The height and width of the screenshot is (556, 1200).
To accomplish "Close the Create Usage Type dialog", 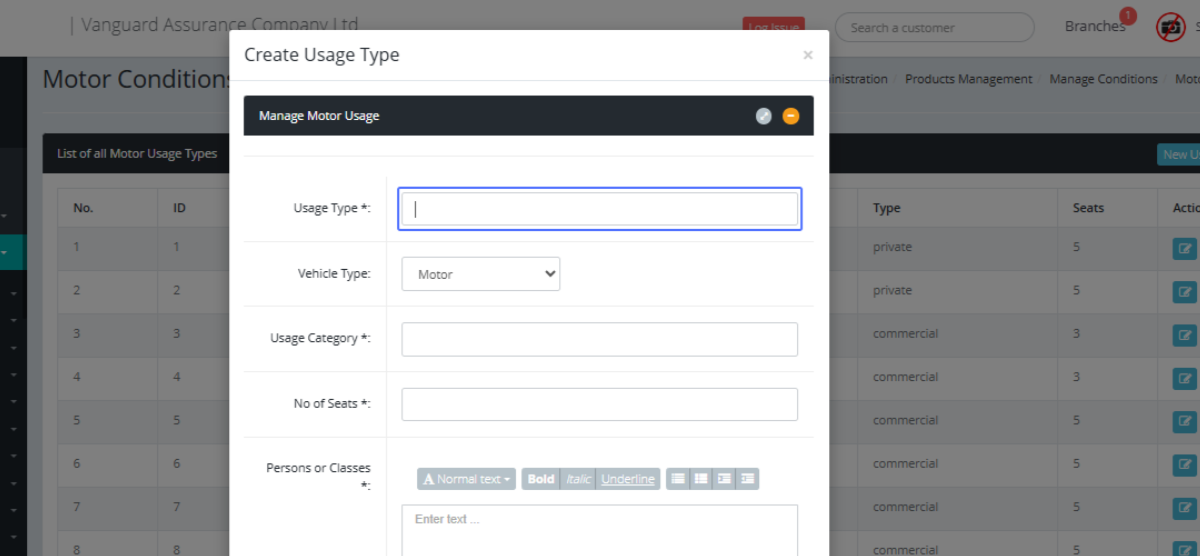I will pyautogui.click(x=808, y=56).
